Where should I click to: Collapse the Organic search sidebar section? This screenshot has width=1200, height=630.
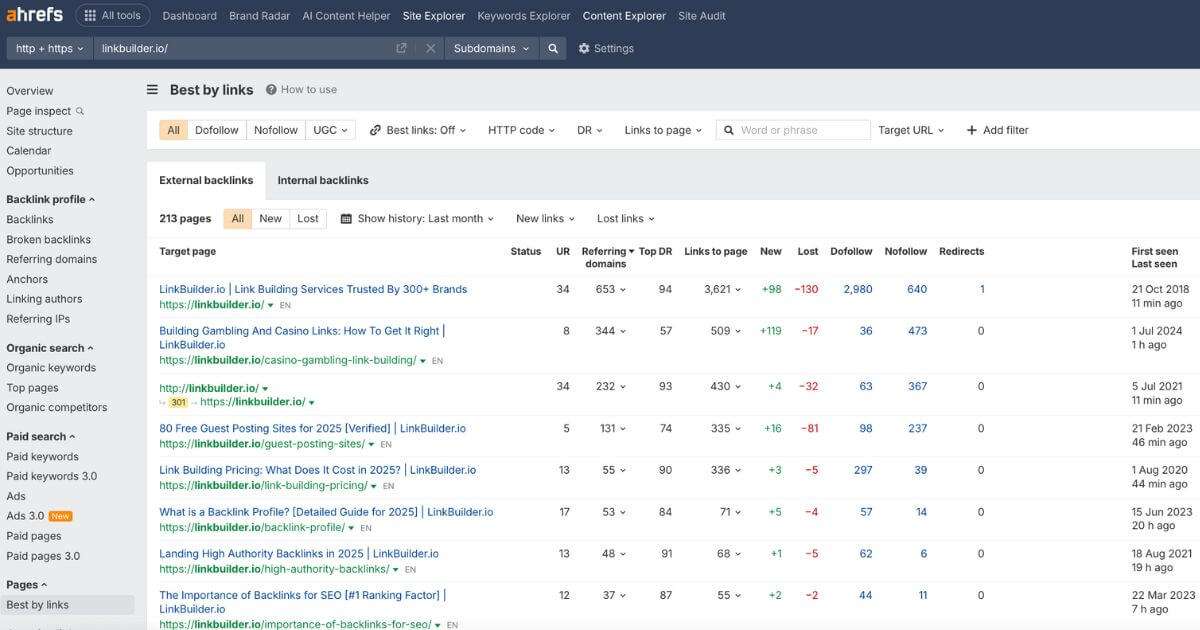50,348
